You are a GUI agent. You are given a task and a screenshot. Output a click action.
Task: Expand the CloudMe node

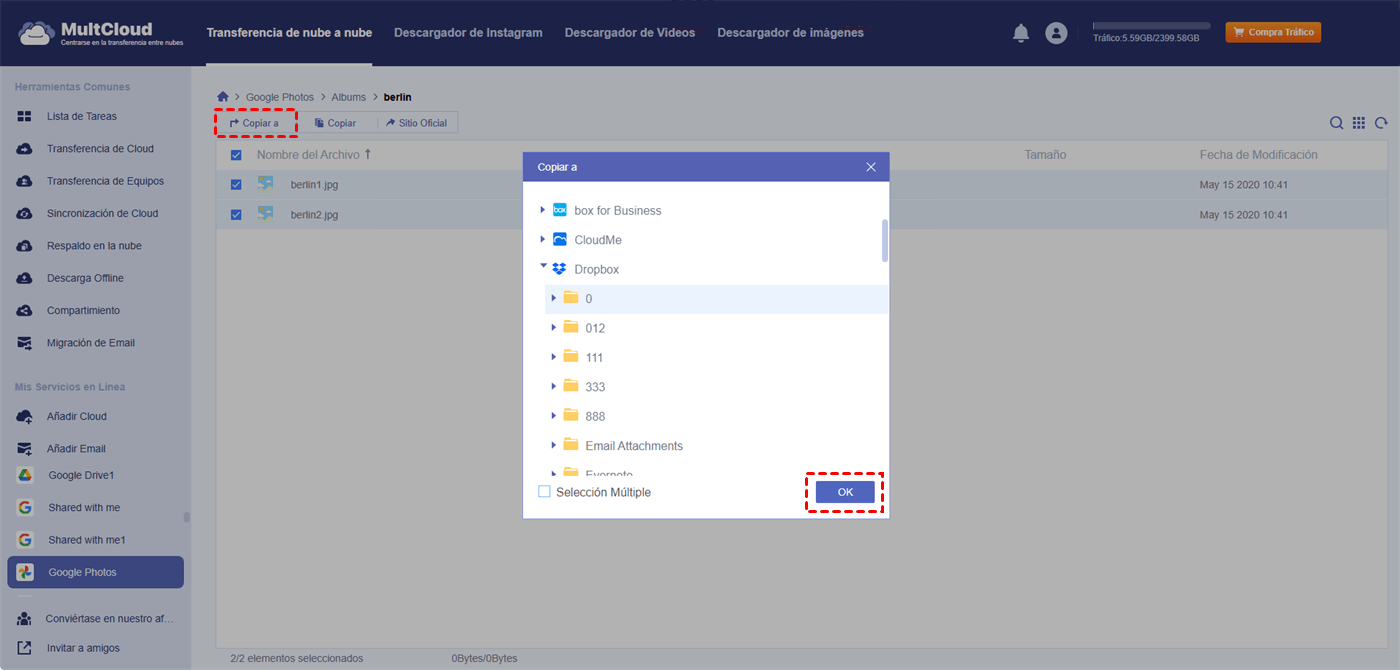click(543, 240)
